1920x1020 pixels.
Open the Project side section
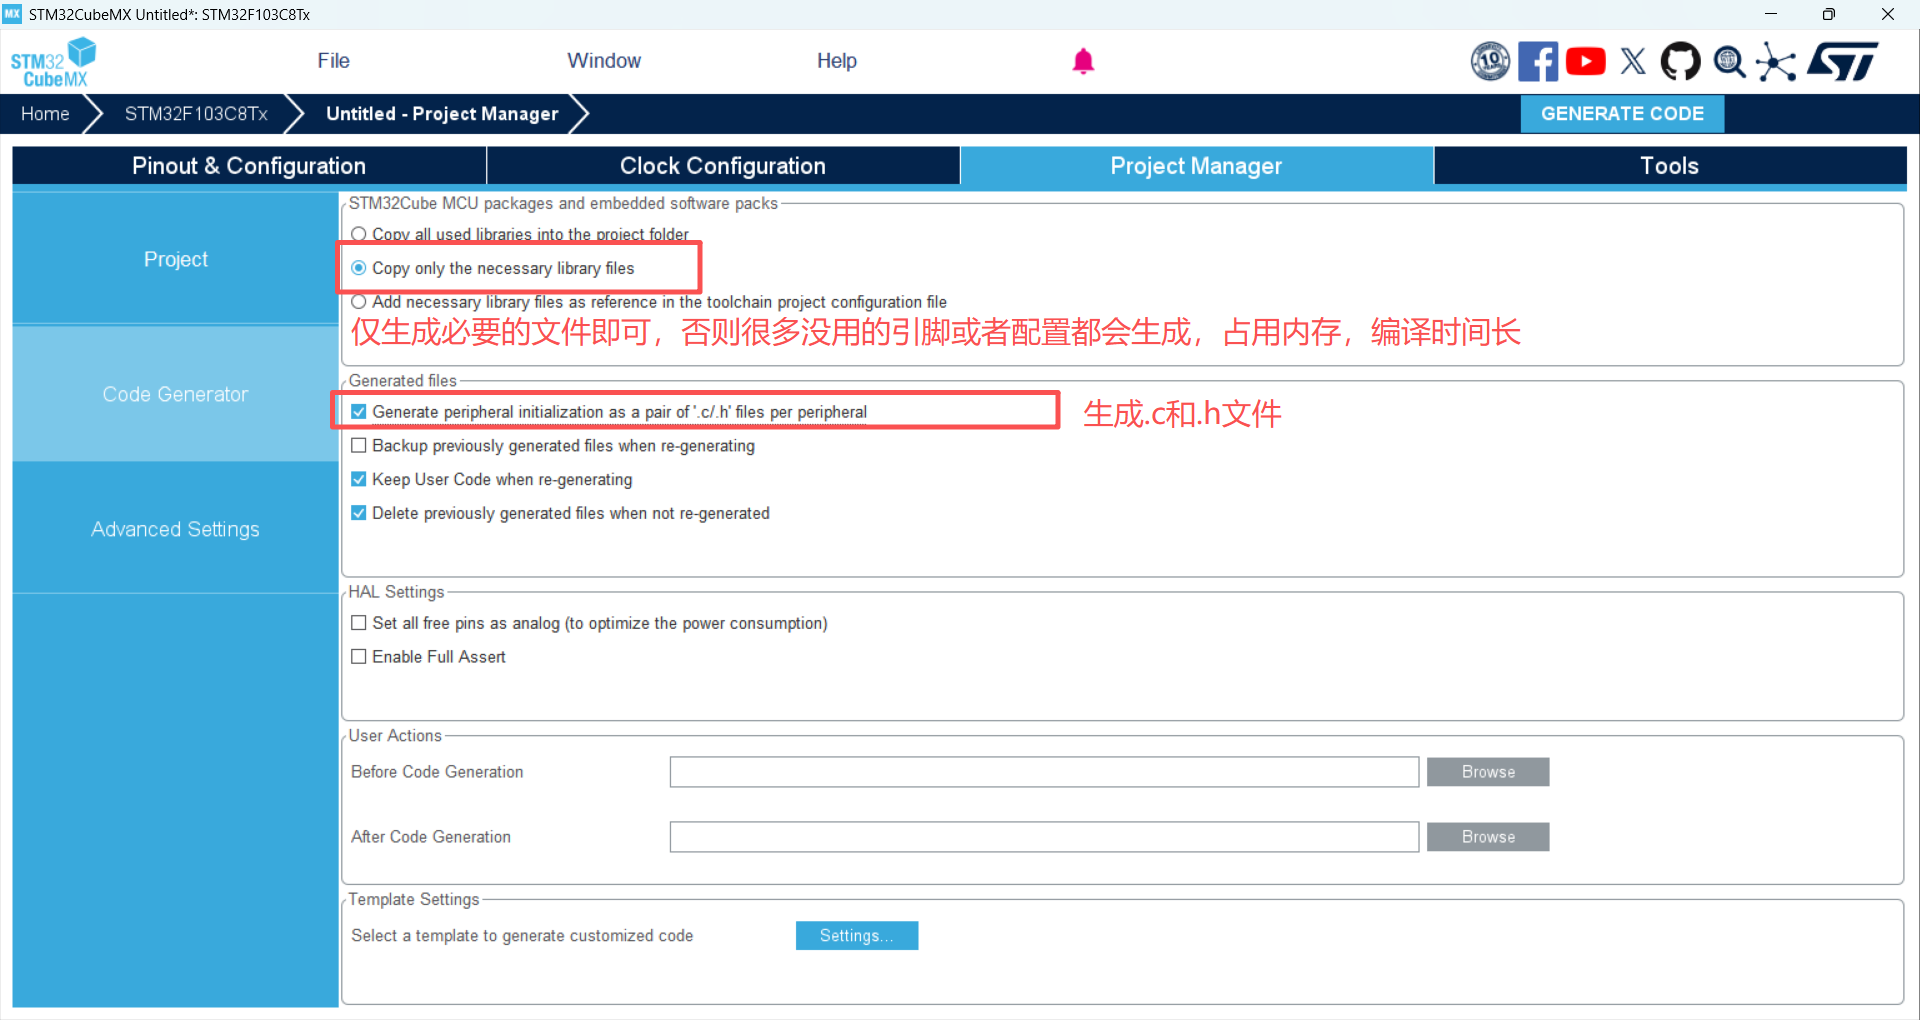[x=176, y=259]
